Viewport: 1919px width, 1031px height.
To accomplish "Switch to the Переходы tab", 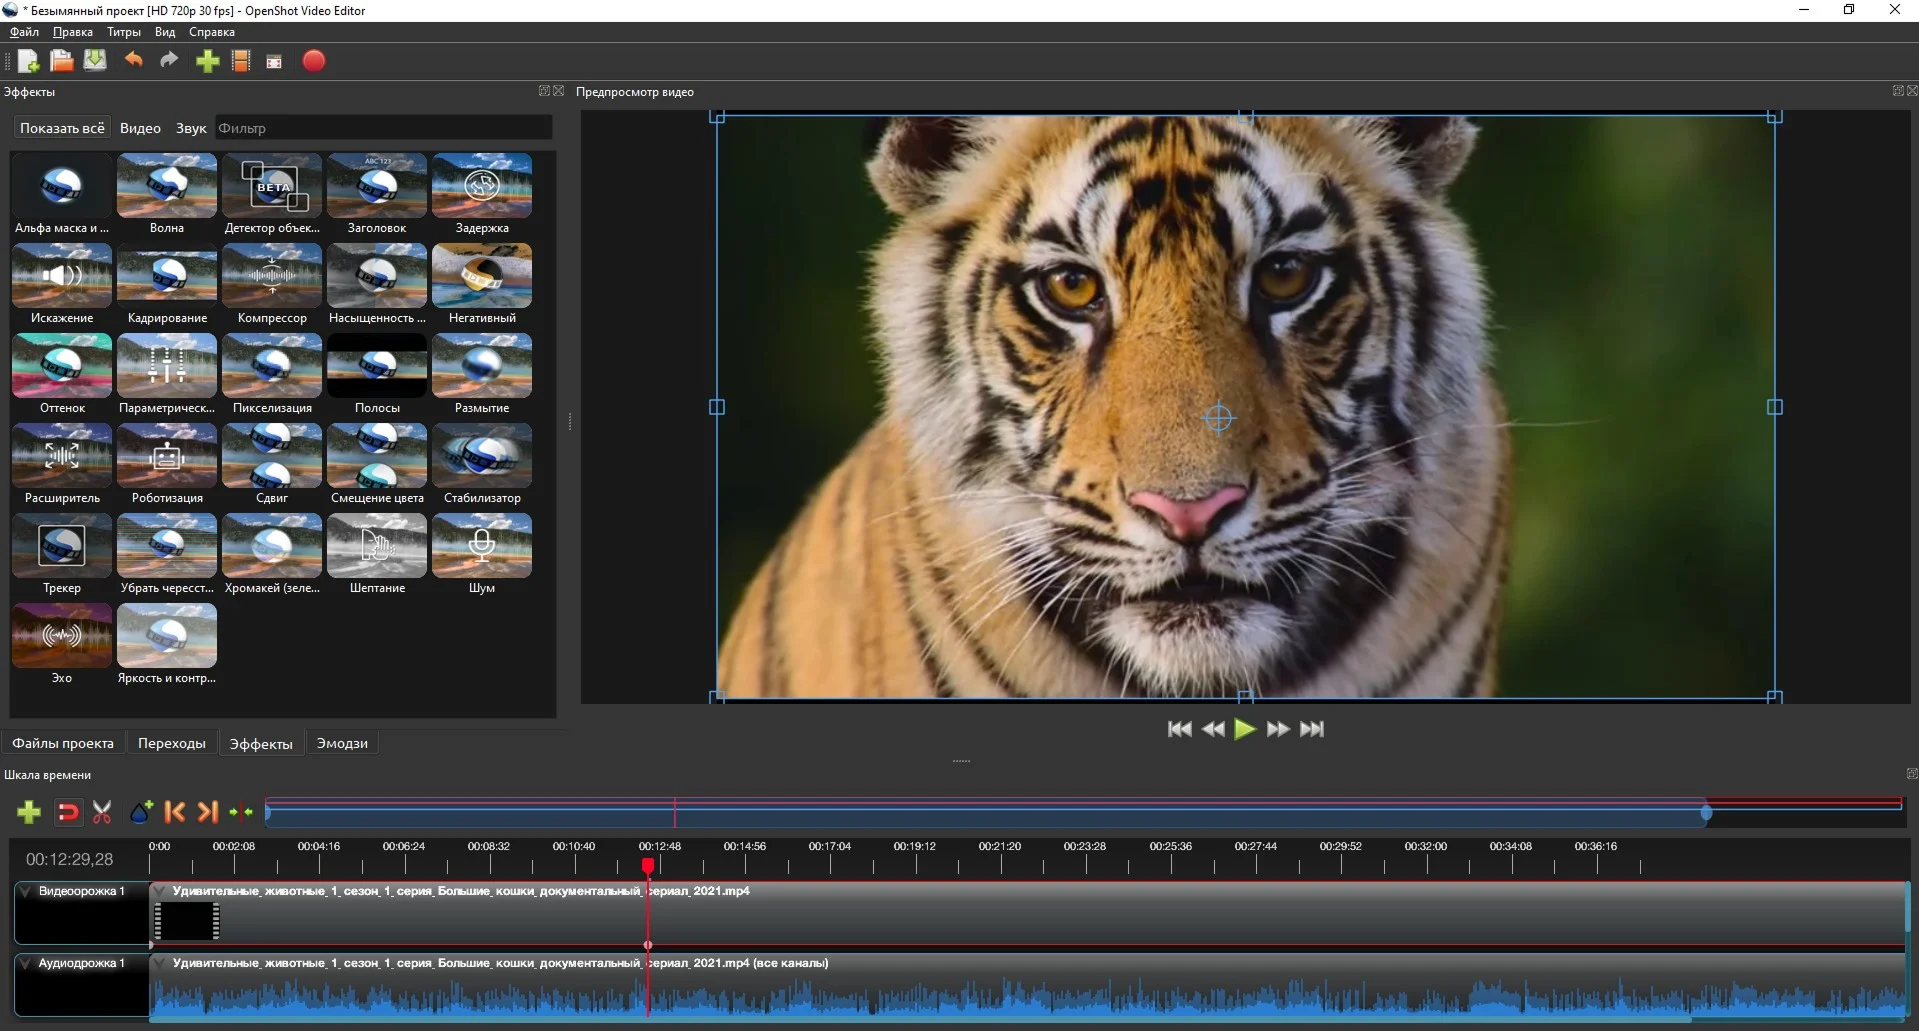I will (x=171, y=743).
